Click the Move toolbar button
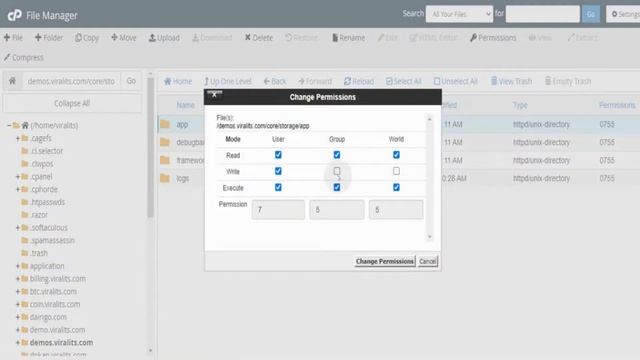This screenshot has width=640, height=360. 123,38
